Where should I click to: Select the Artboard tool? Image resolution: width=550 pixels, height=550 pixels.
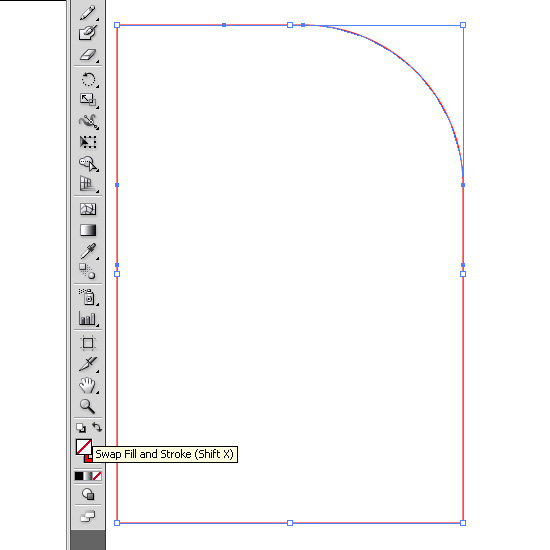[88, 343]
